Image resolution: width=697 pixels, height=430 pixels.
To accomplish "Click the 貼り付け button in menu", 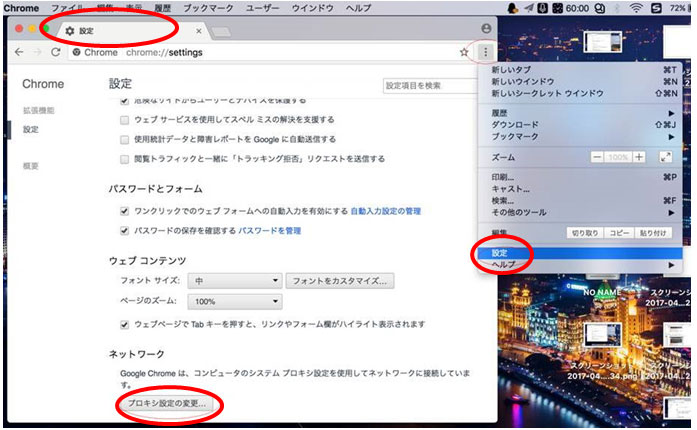I will click(x=653, y=233).
